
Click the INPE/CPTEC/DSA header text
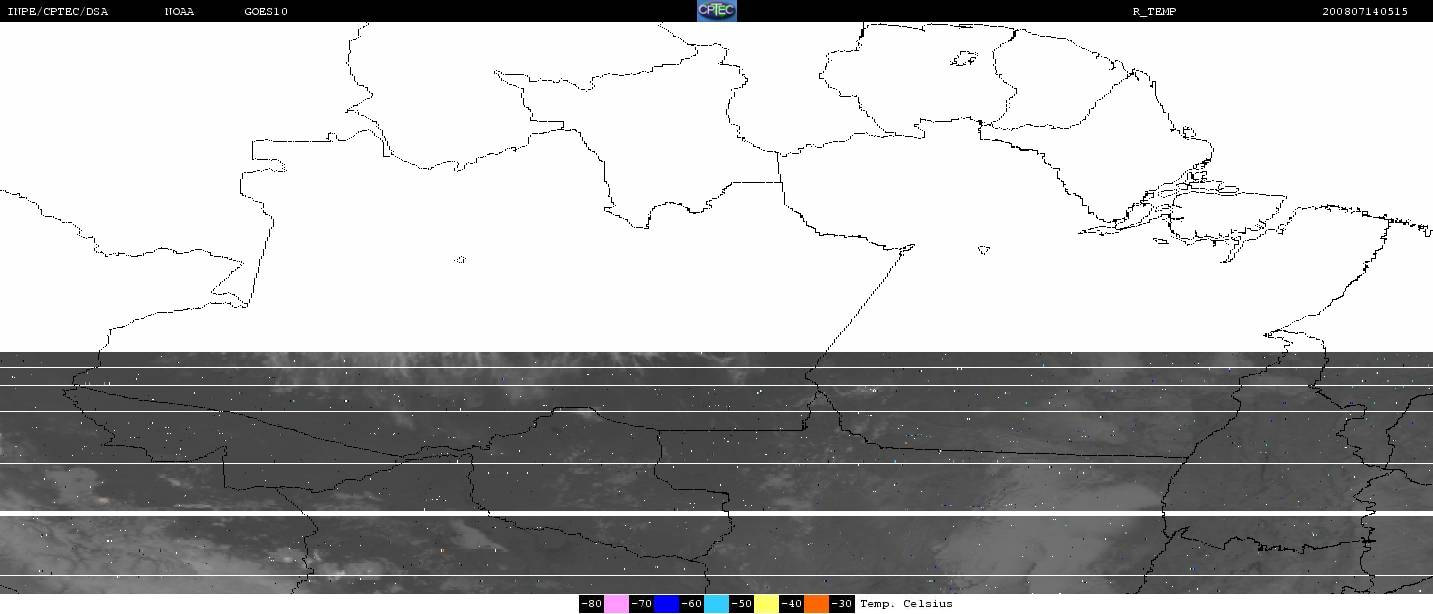click(57, 12)
